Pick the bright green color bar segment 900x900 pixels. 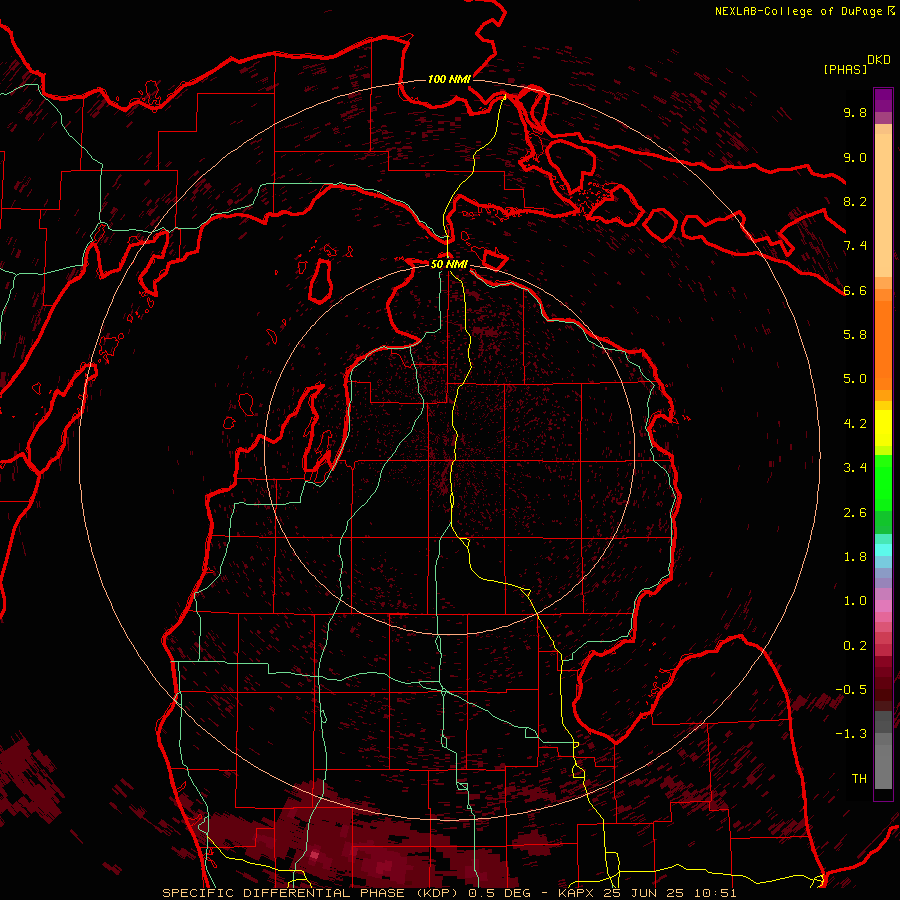[883, 482]
